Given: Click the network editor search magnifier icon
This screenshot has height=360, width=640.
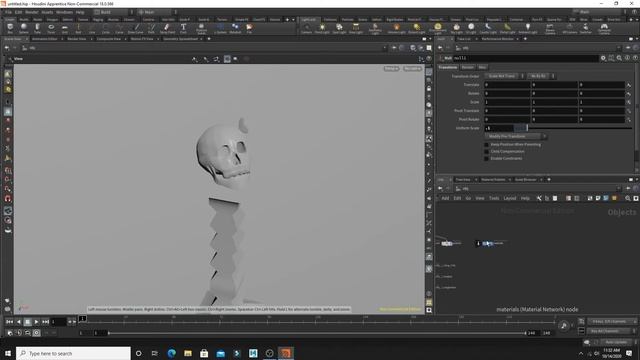Looking at the screenshot, I should click(x=627, y=198).
